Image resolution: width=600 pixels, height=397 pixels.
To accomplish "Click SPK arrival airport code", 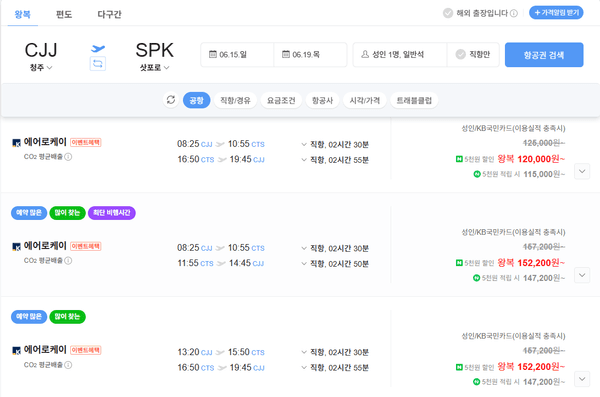I will tap(155, 50).
